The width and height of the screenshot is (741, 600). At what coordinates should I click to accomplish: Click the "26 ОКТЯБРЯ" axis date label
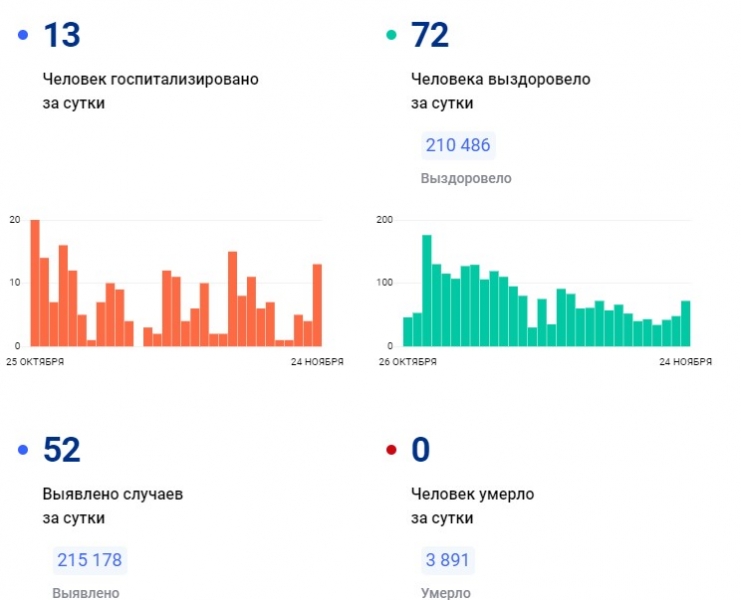click(406, 362)
